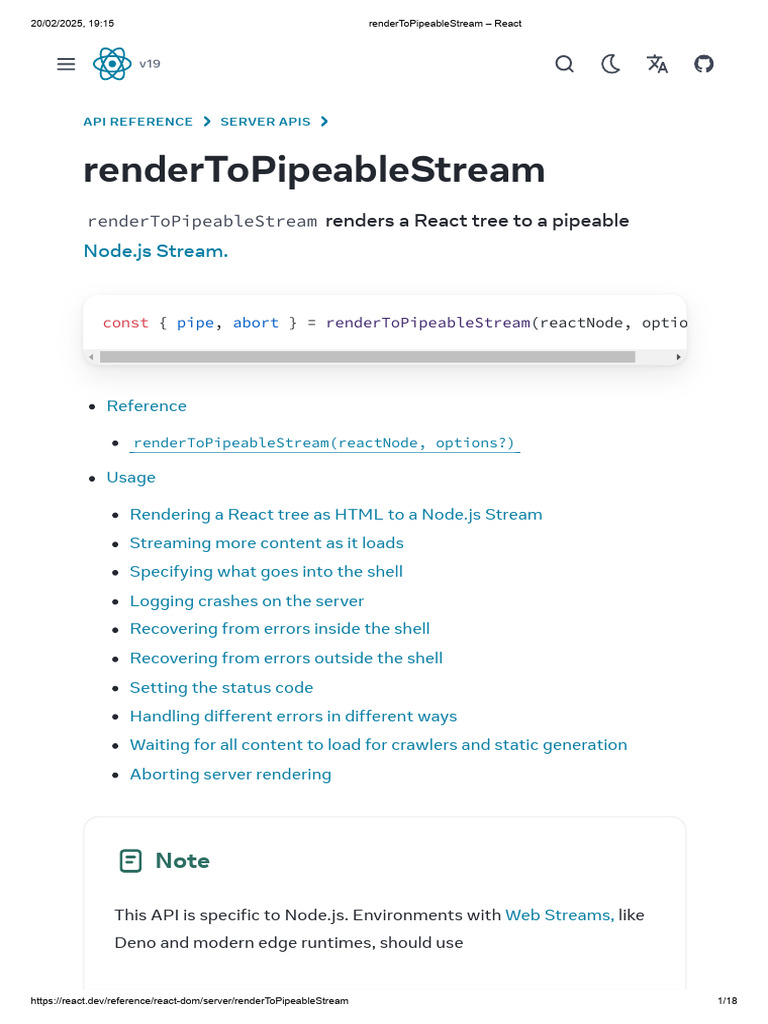Viewport: 768px width, 1024px height.
Task: Open the search icon
Action: 564,64
